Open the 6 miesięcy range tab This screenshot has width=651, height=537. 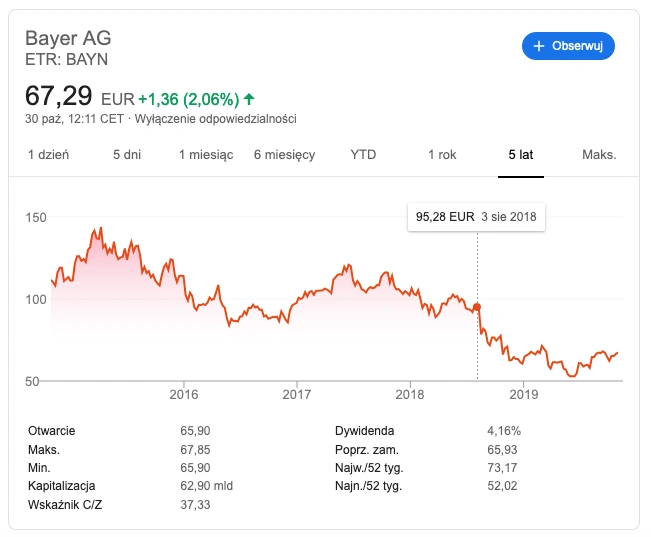click(284, 155)
